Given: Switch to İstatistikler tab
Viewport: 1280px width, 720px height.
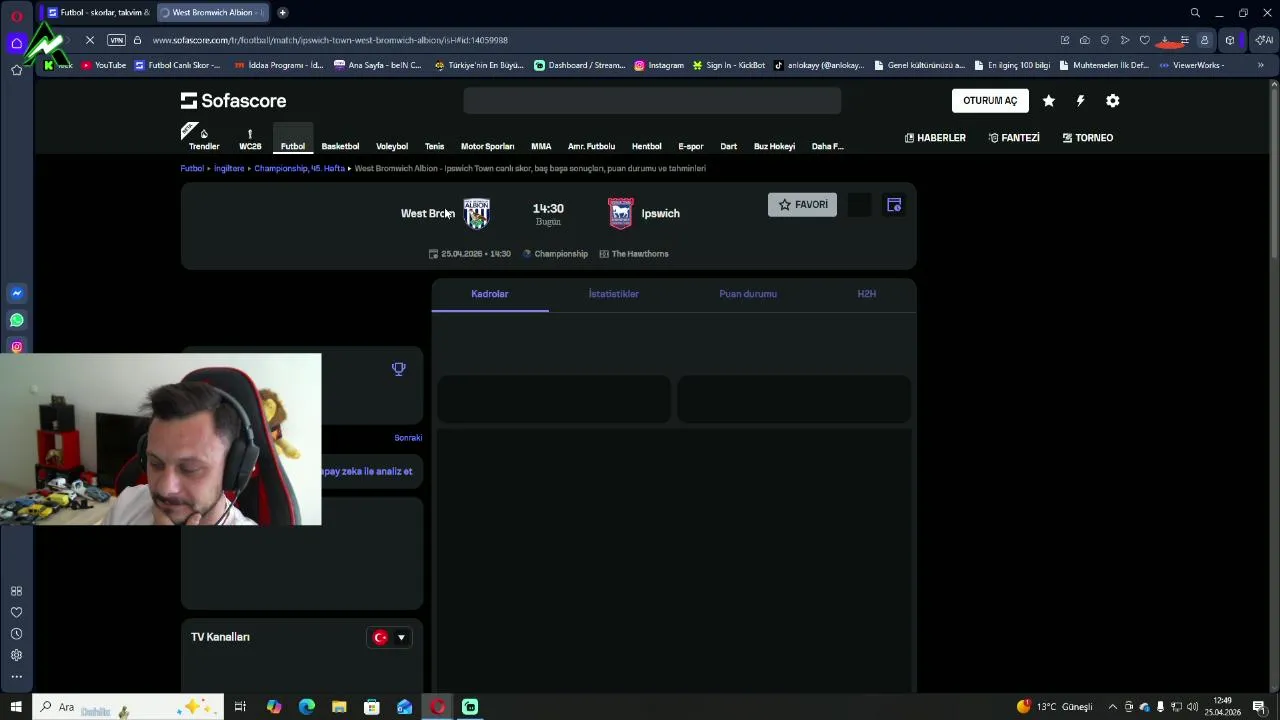Looking at the screenshot, I should tap(614, 294).
